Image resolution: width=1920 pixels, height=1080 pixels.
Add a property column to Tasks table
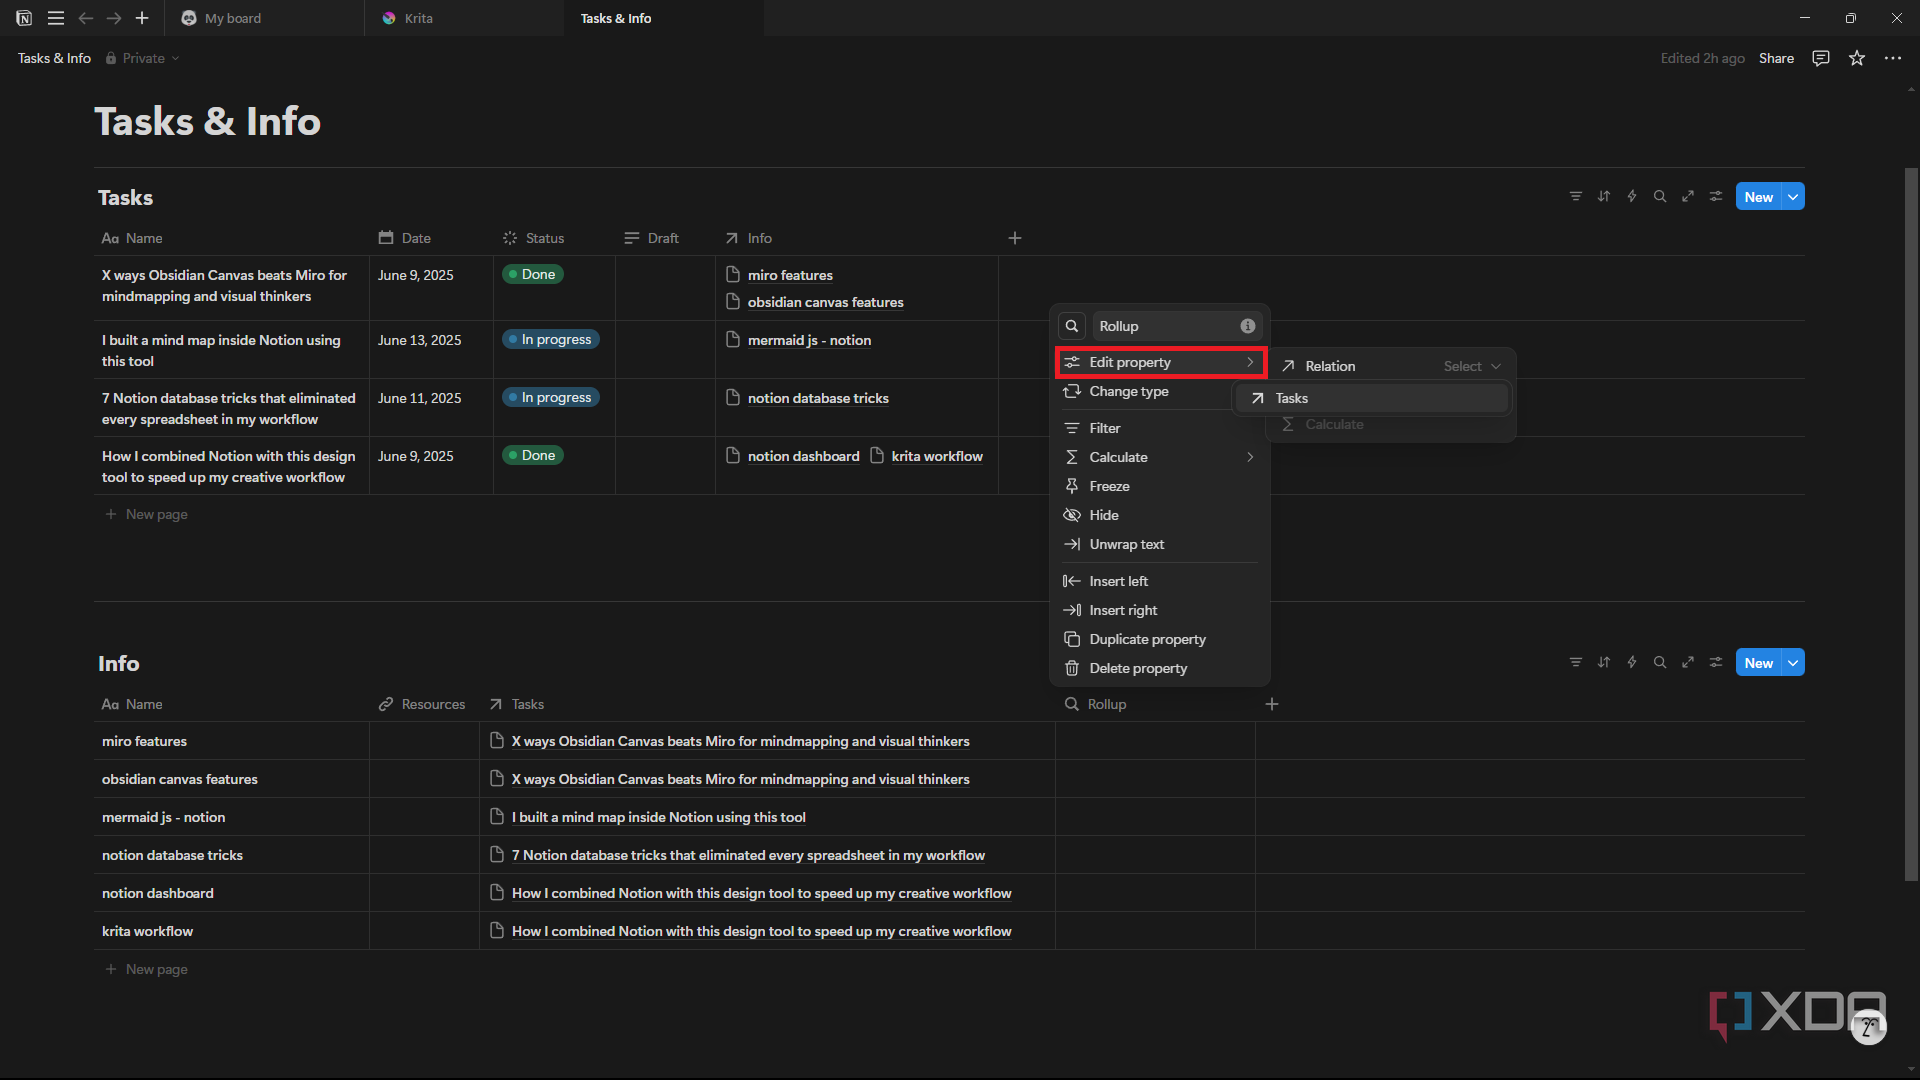(1015, 238)
